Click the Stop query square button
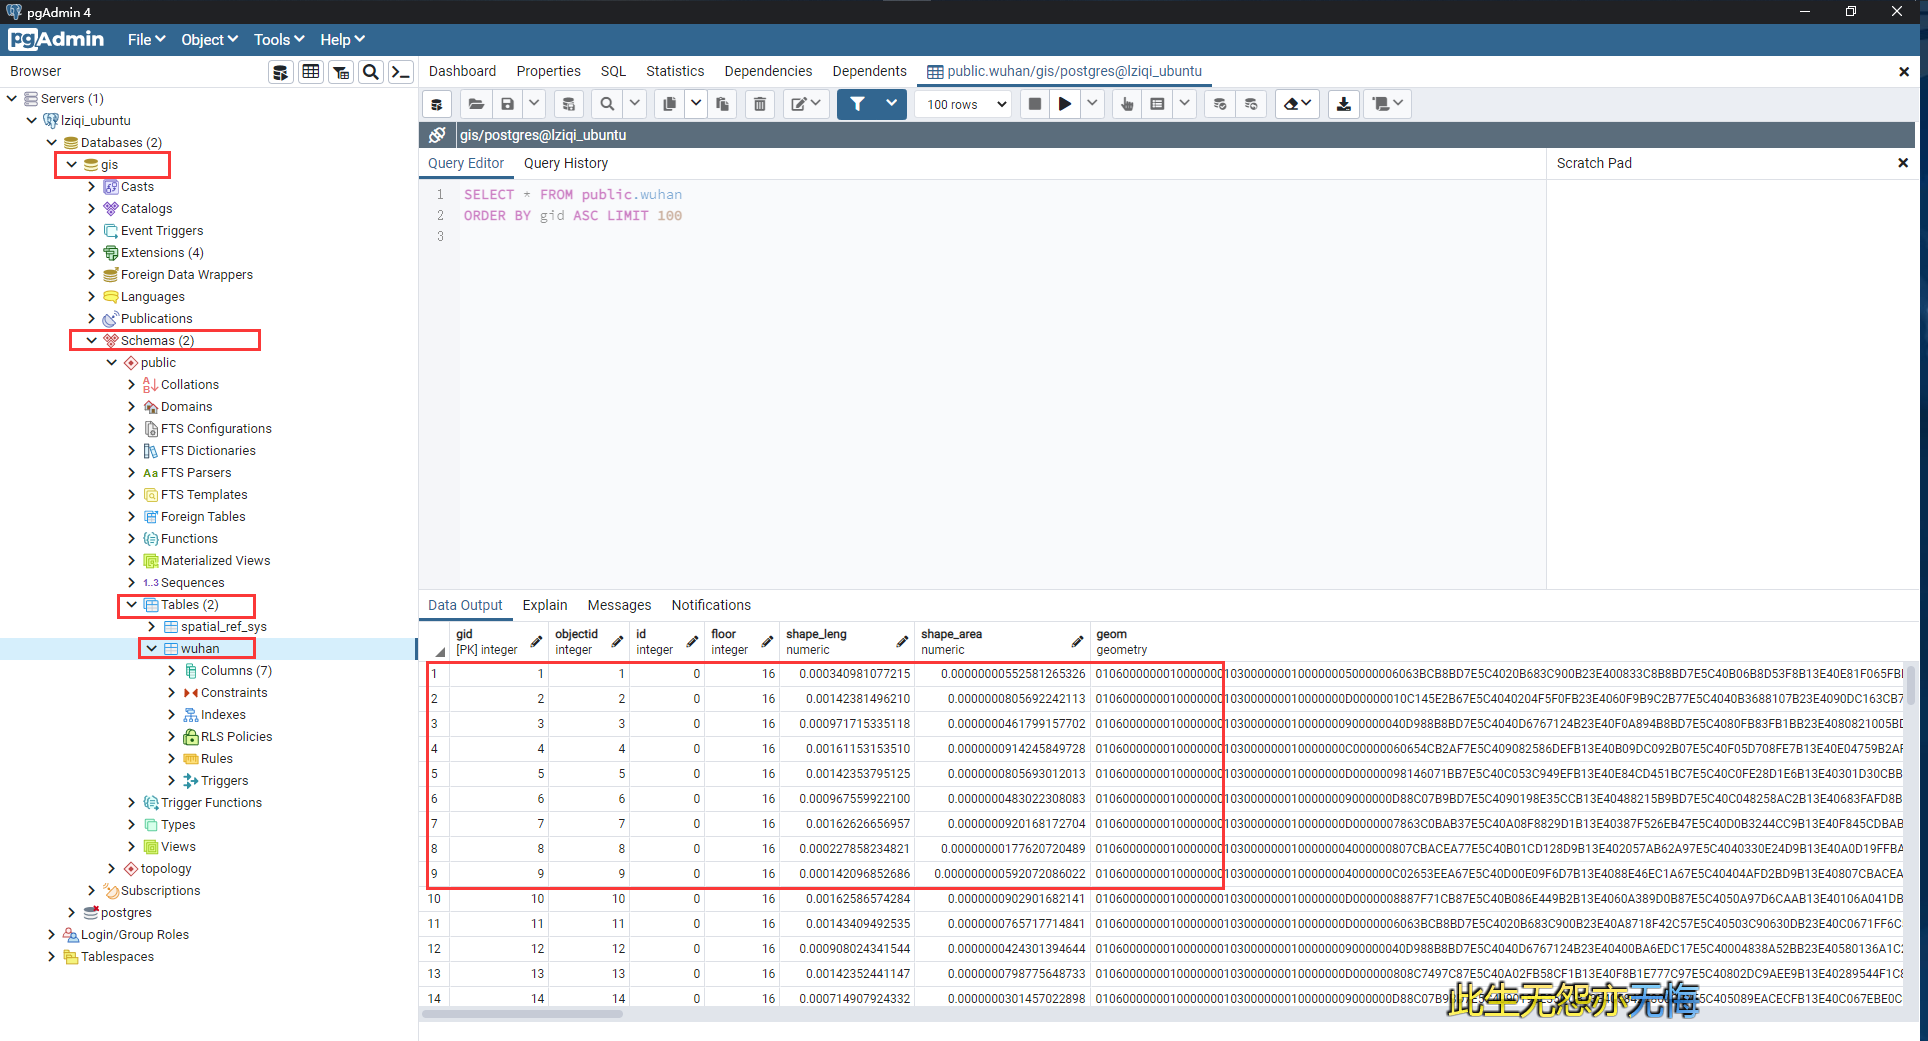This screenshot has width=1928, height=1041. coord(1035,104)
